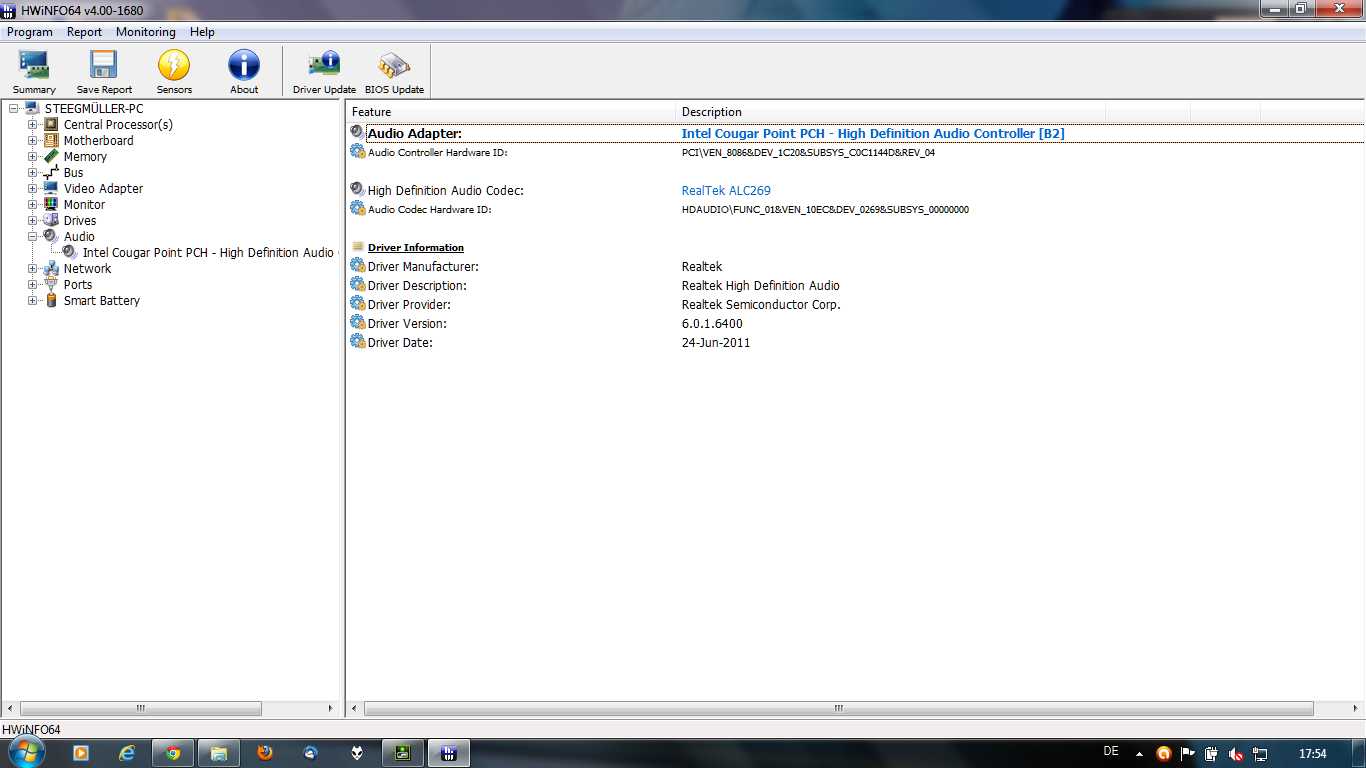Open the Monitoring menu
Screen dimensions: 1366x768
(146, 32)
